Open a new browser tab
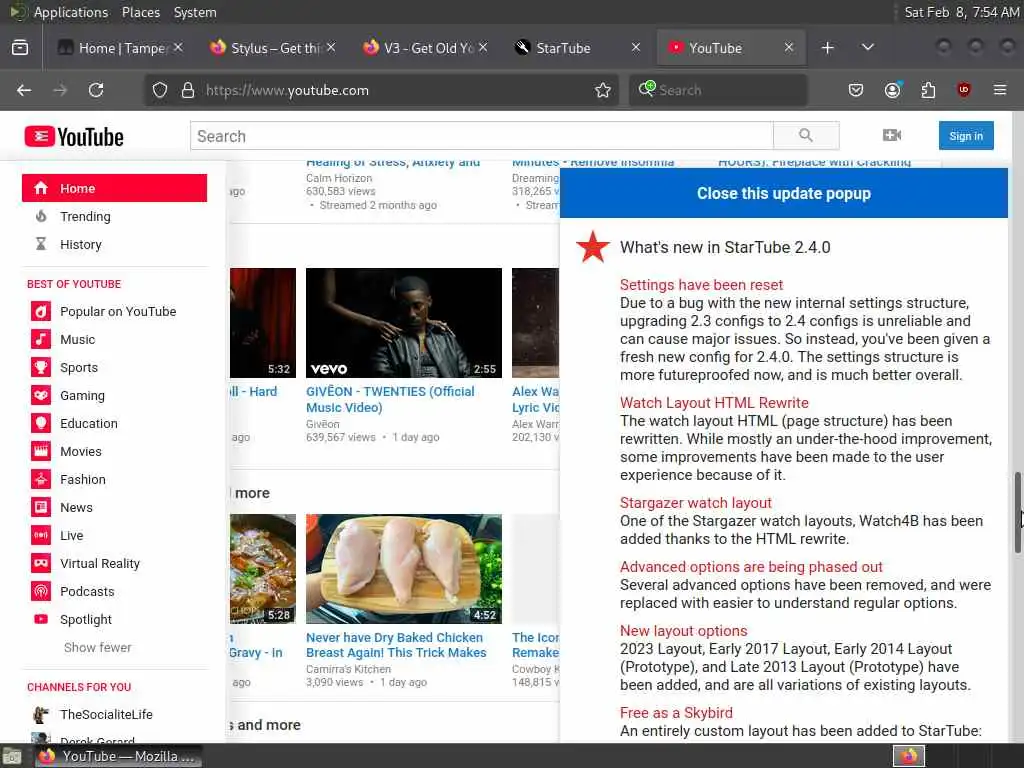 tap(827, 48)
